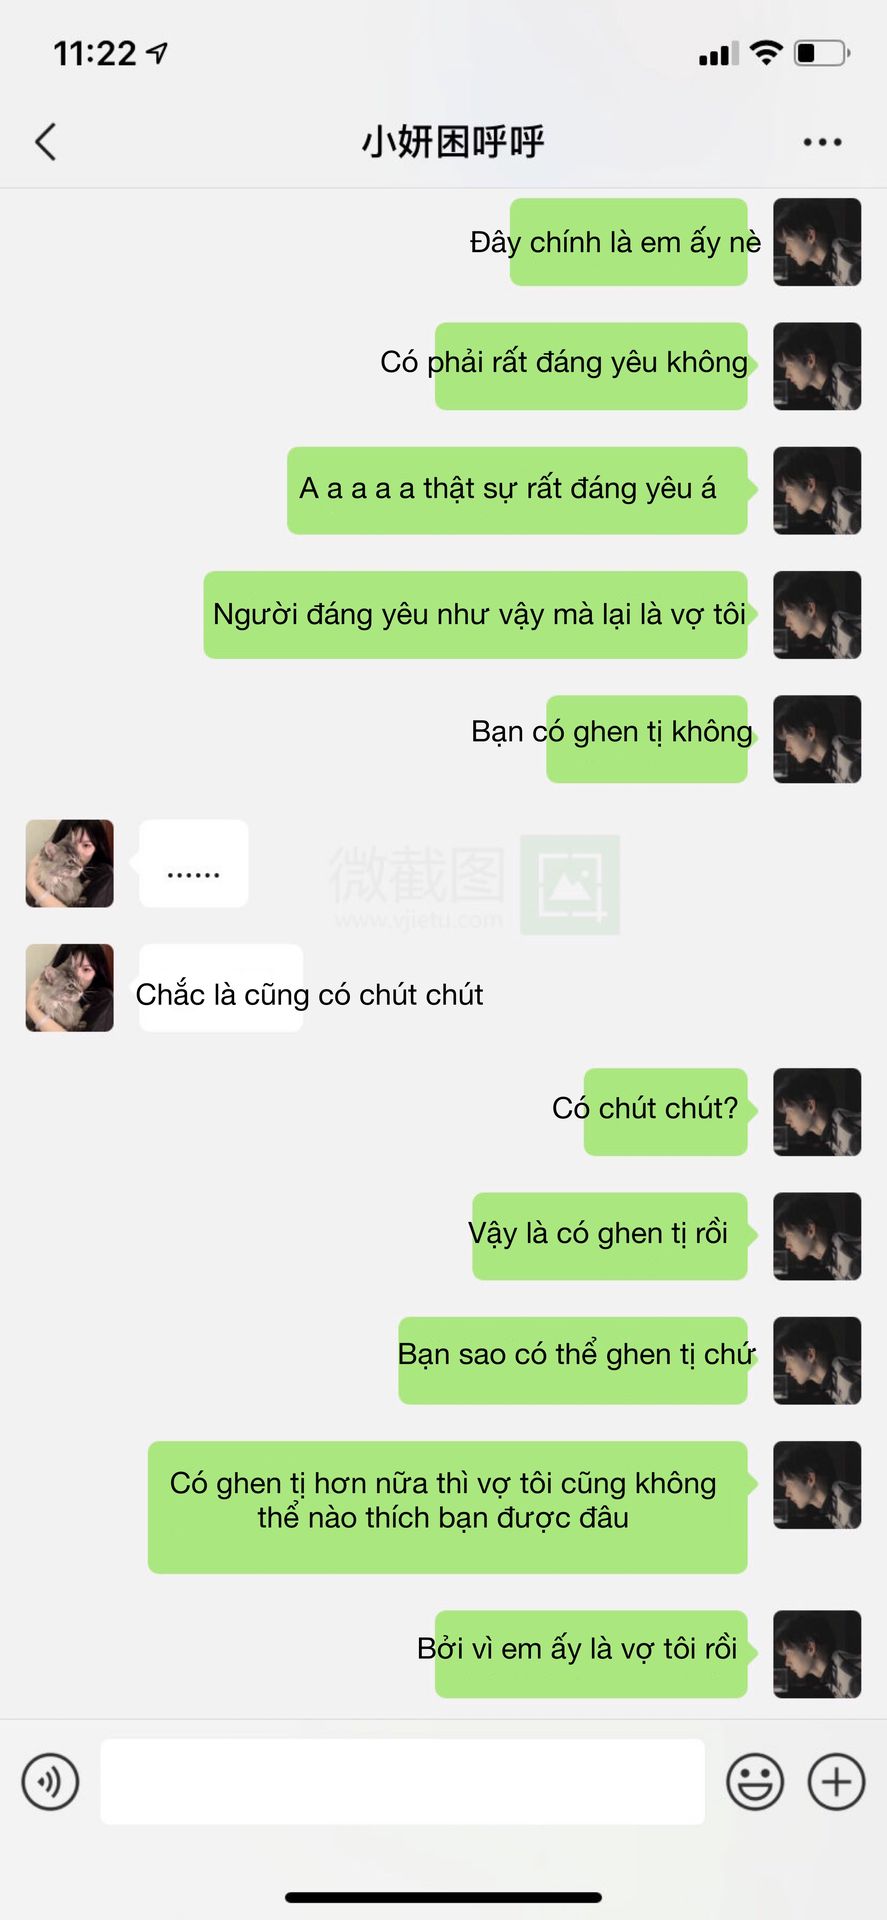The height and width of the screenshot is (1920, 887).
Task: Tap the message text input field
Action: tap(403, 1781)
